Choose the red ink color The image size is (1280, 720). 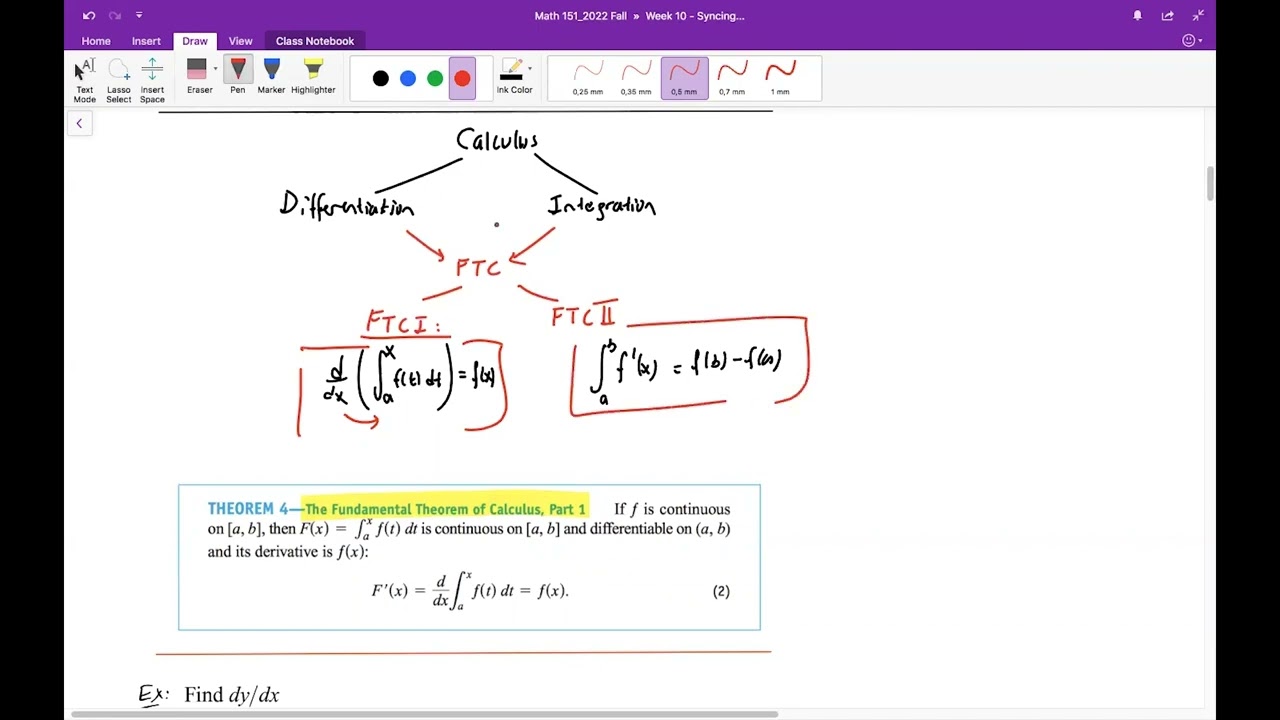[x=462, y=78]
